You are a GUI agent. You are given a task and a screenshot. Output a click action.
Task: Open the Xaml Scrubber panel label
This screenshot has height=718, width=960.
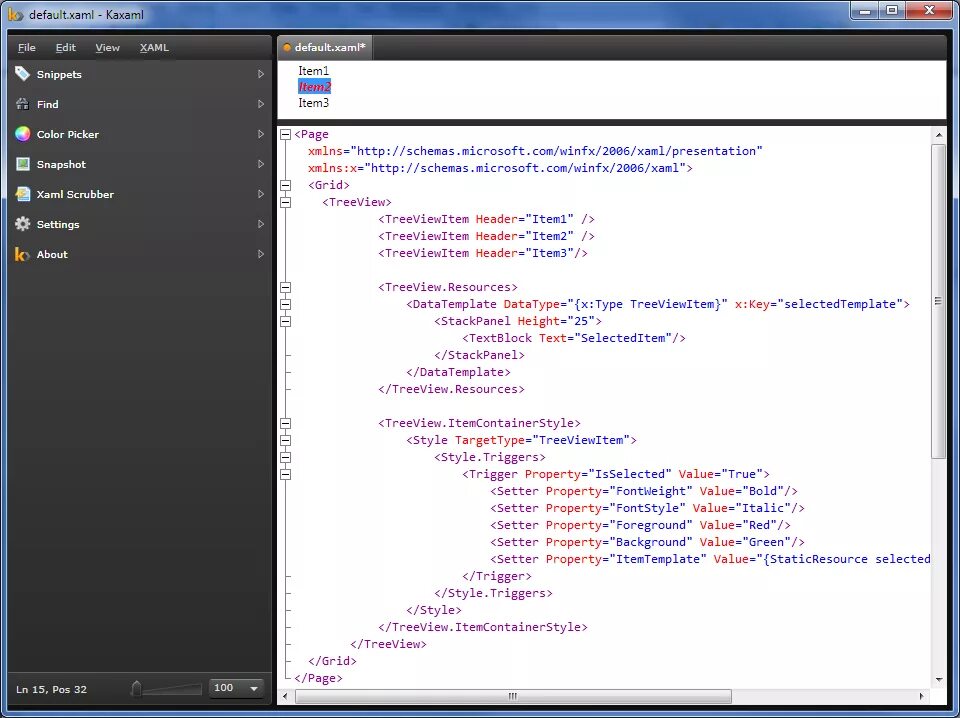tap(75, 195)
